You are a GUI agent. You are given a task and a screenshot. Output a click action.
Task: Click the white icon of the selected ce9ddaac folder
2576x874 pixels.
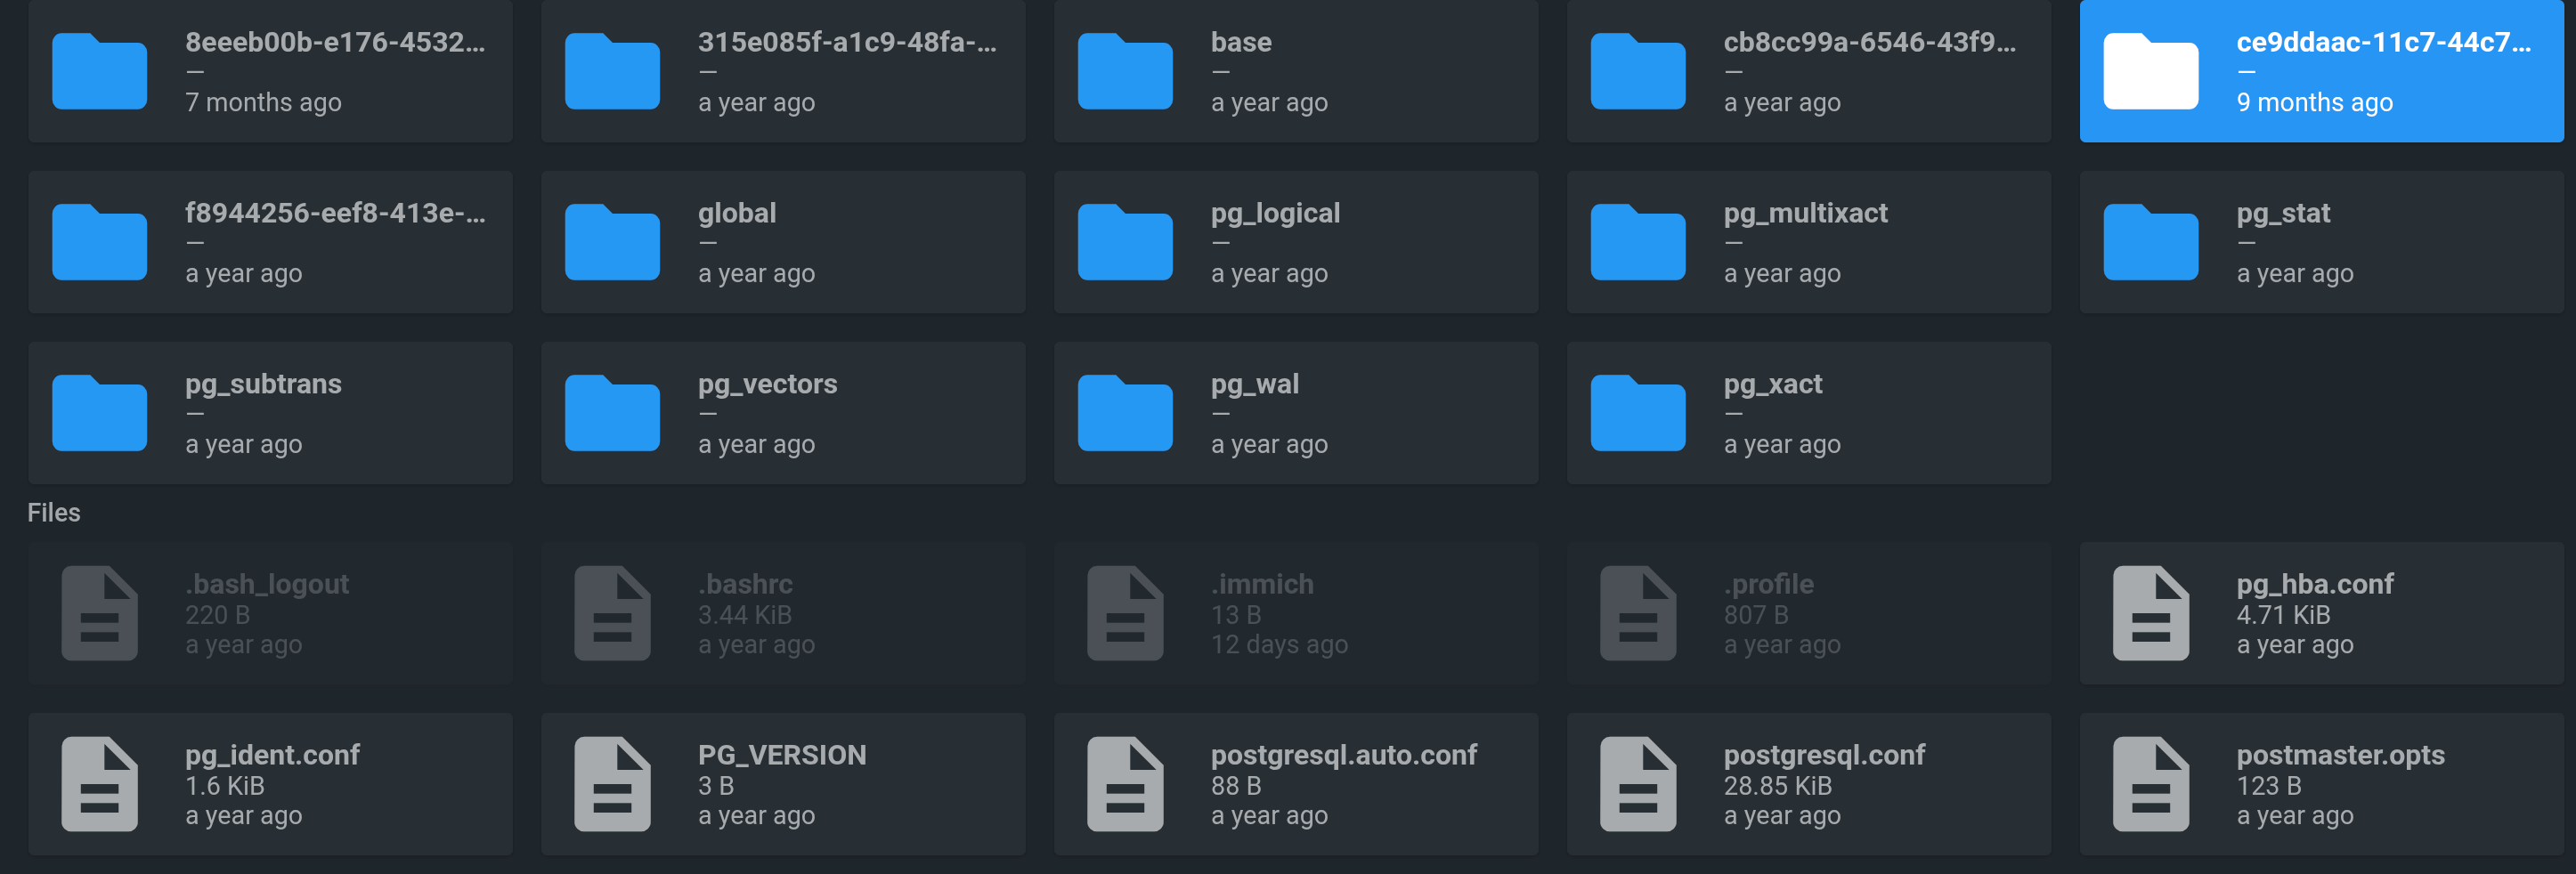[x=2150, y=71]
